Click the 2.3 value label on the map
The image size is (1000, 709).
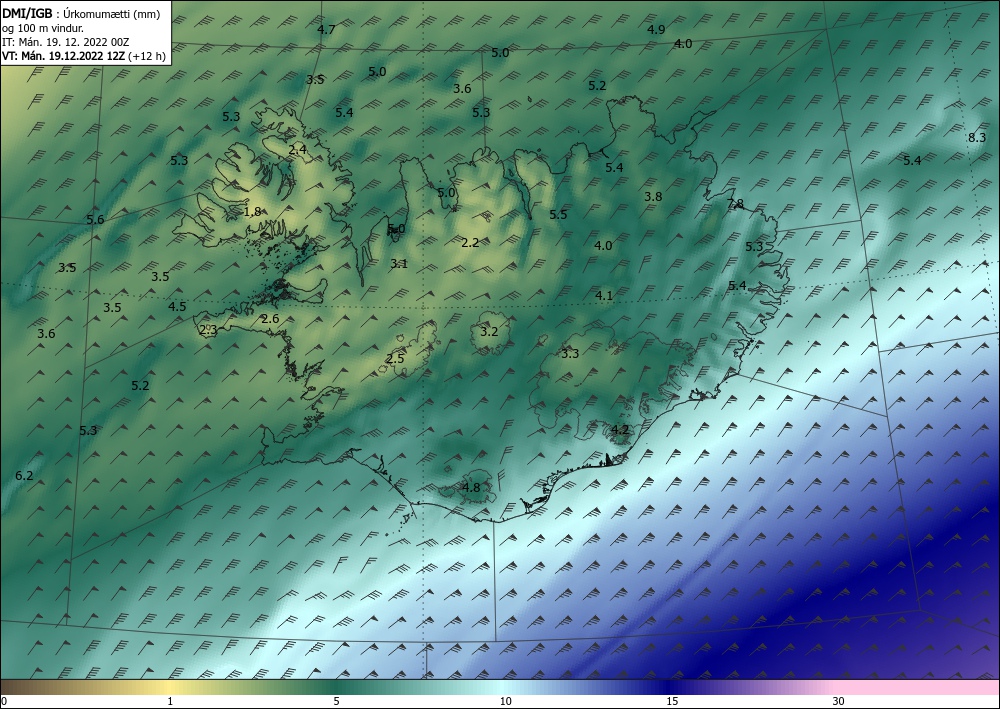(209, 330)
